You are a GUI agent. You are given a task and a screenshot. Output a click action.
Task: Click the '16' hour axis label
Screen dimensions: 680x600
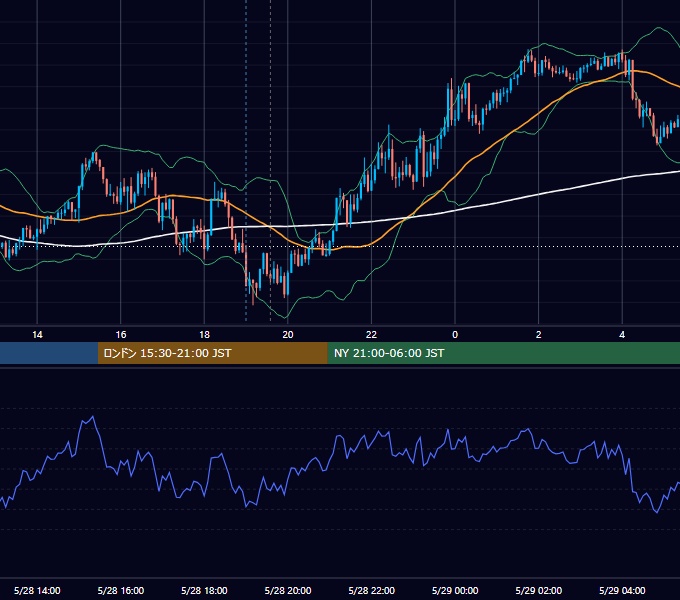pyautogui.click(x=121, y=335)
